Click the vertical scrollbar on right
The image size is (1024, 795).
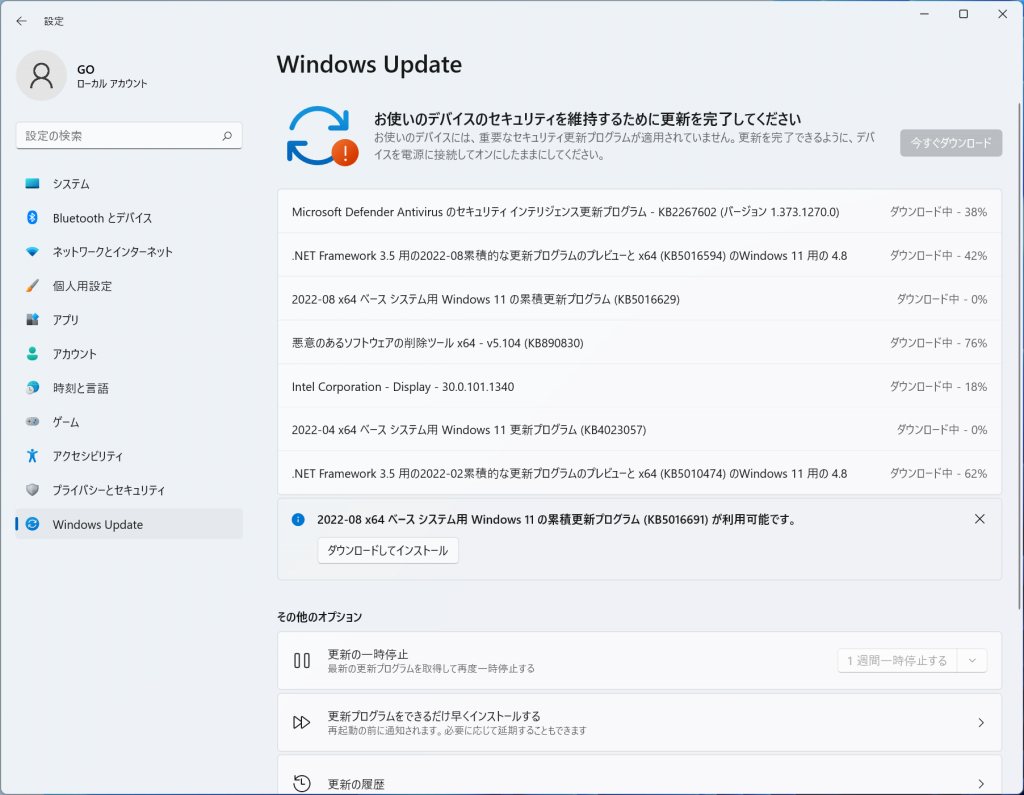pos(1020,357)
